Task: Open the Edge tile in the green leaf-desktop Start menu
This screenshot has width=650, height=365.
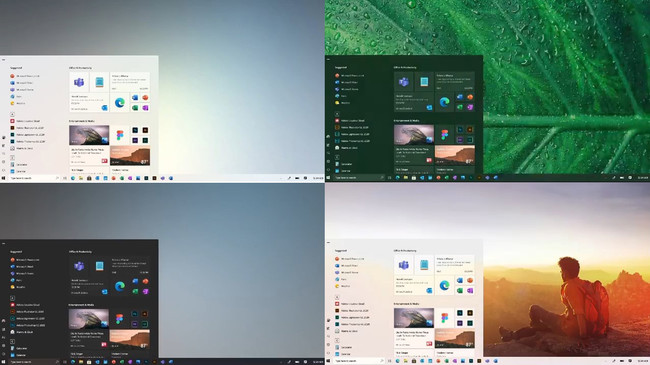Action: pos(444,102)
